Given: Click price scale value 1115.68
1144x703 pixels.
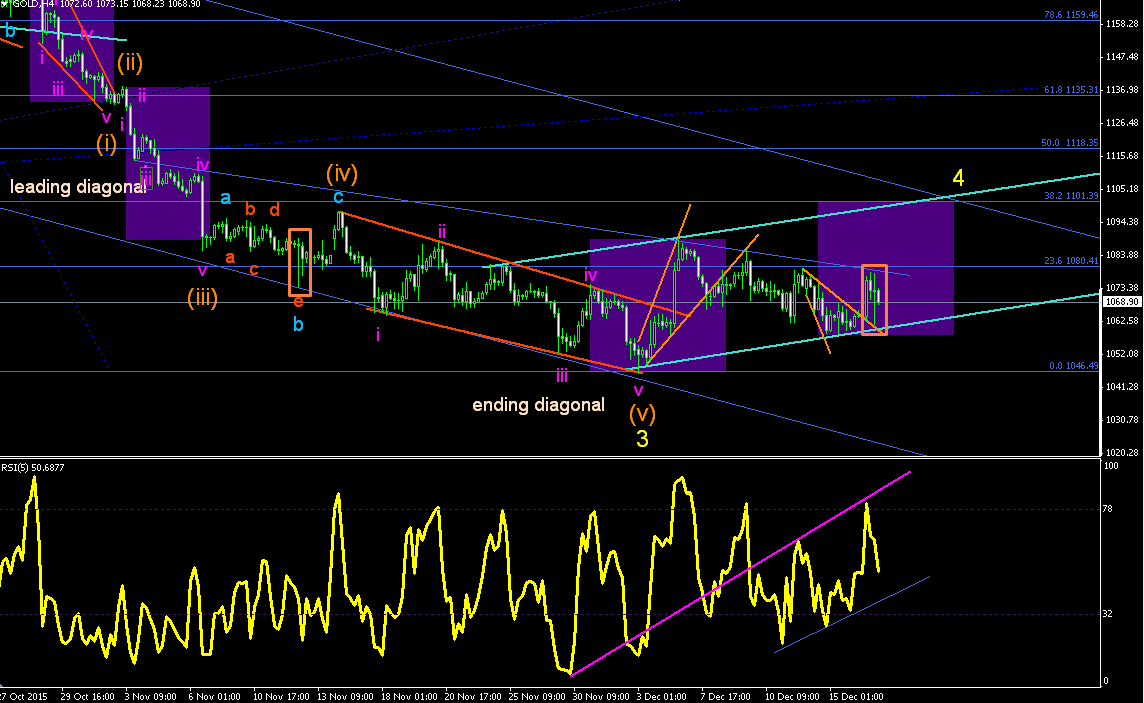Looking at the screenshot, I should pos(1122,155).
